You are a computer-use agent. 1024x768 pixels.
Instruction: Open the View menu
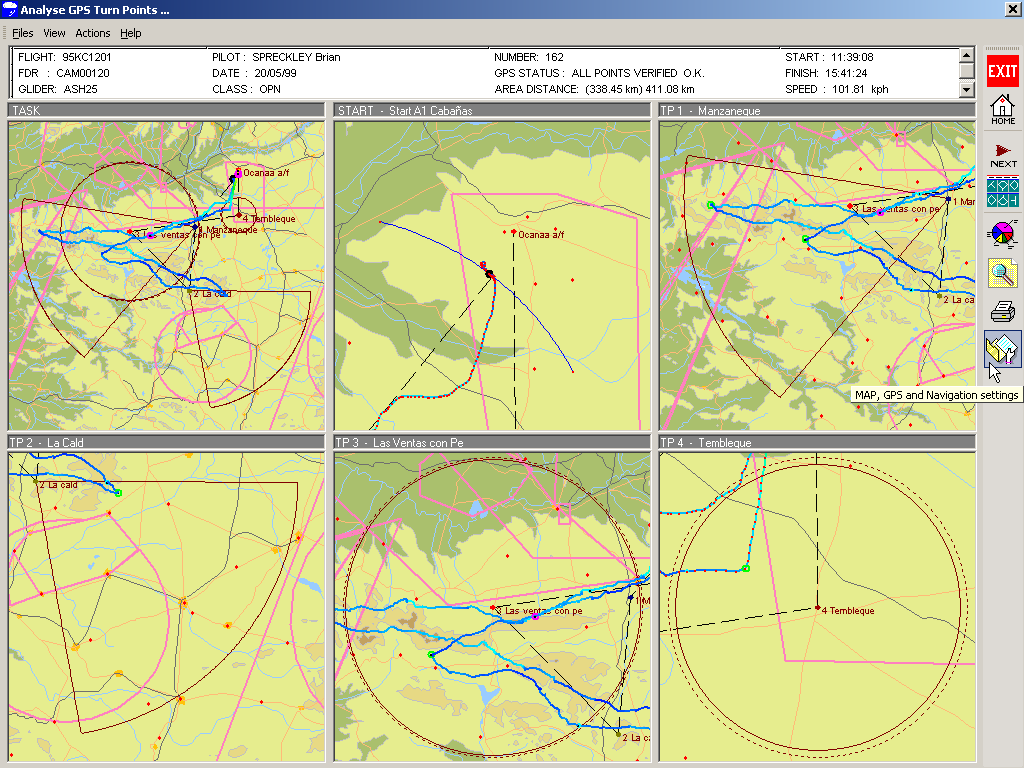(x=54, y=33)
